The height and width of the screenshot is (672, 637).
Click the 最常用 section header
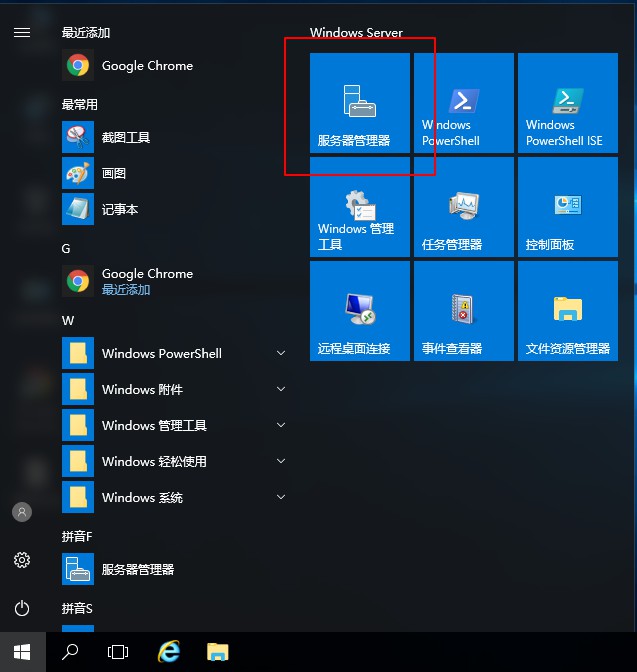pyautogui.click(x=80, y=105)
